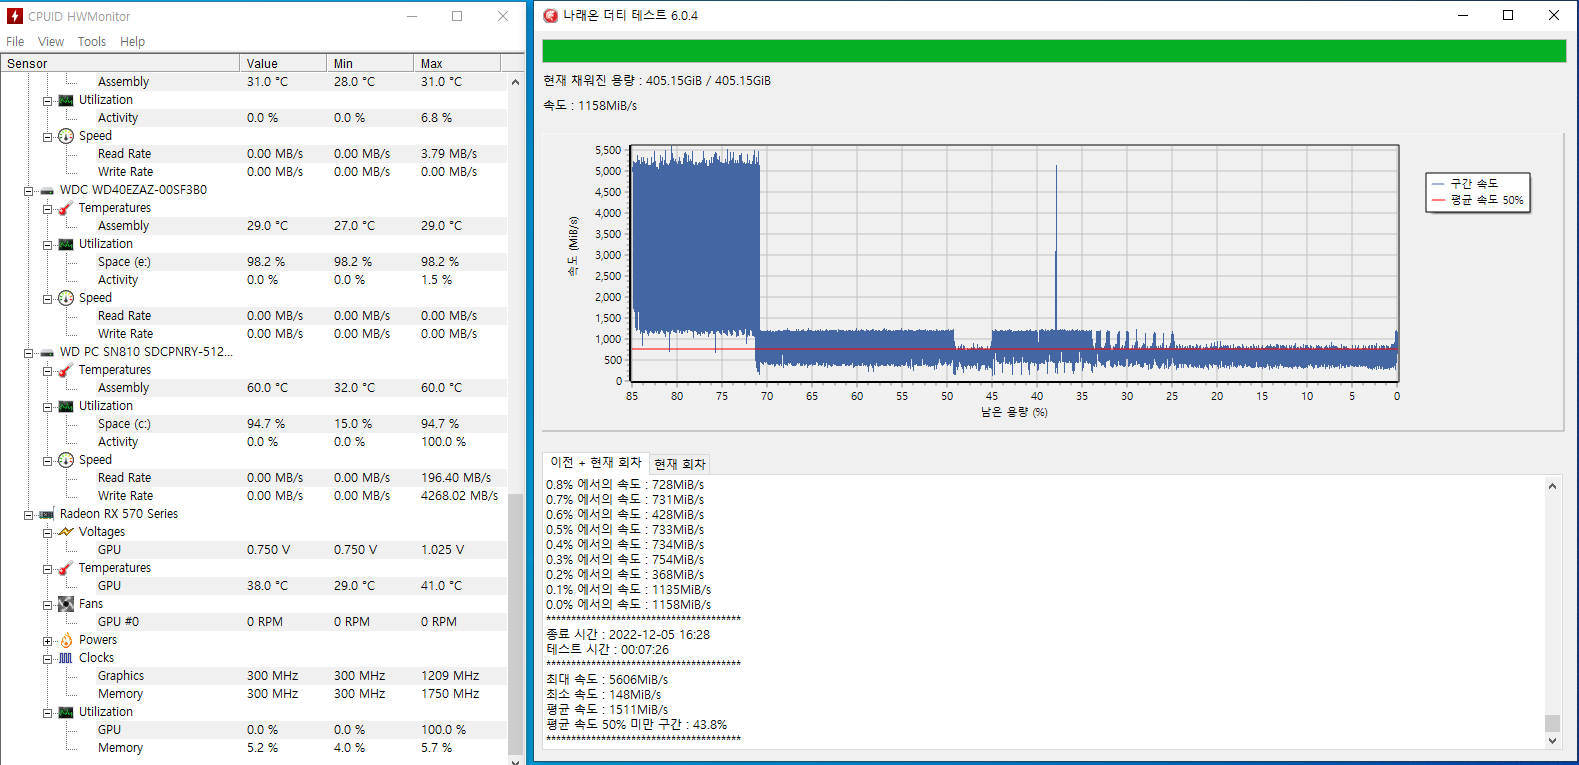1579x765 pixels.
Task: Collapse the Voltages node
Action: coord(47,532)
